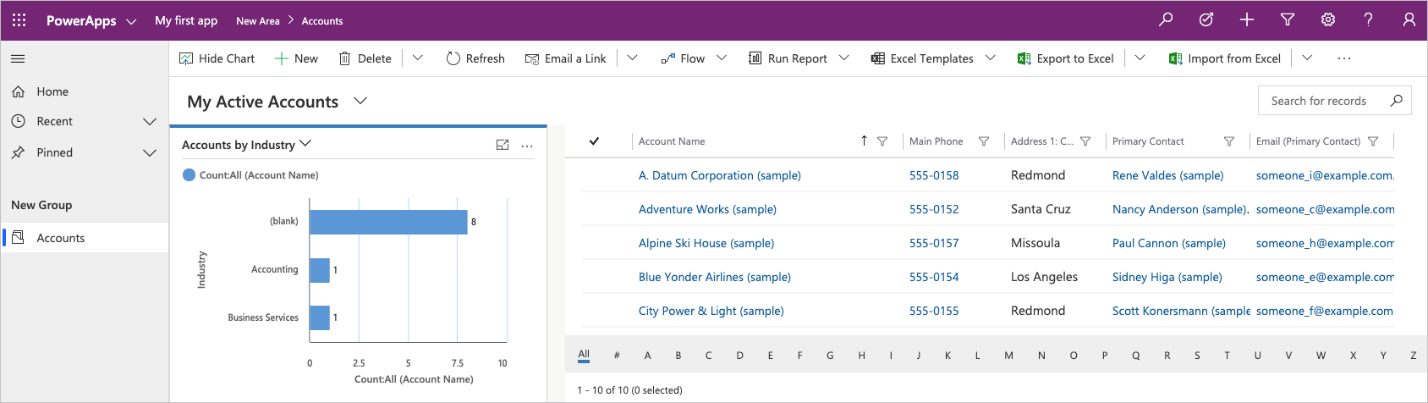The height and width of the screenshot is (403, 1428).
Task: Click phone number 555-0158
Action: coord(934,175)
